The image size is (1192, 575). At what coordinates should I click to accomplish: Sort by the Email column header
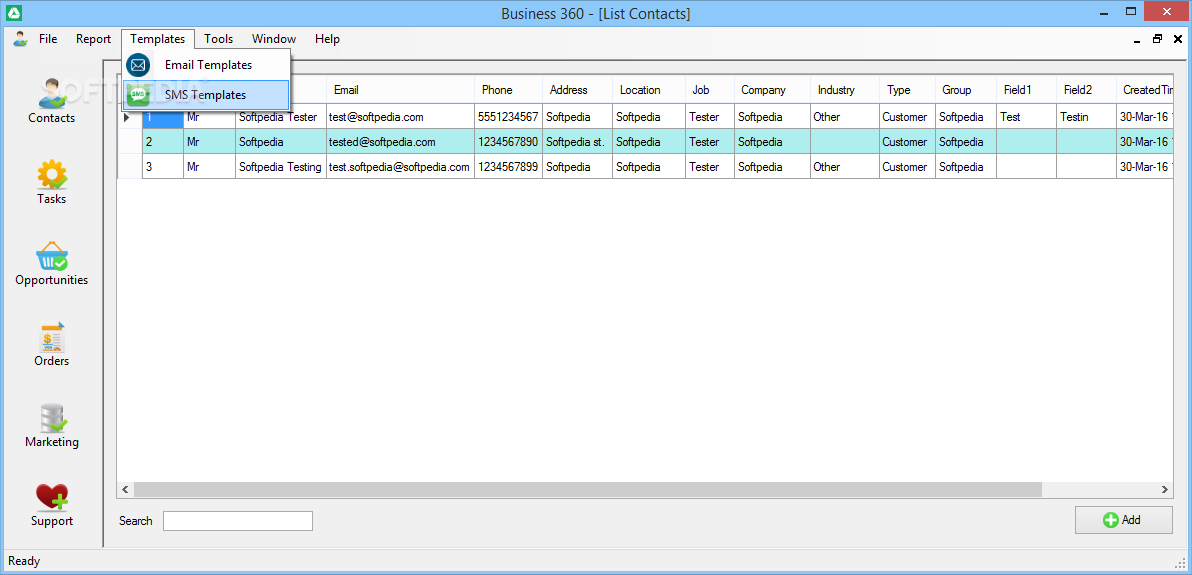[401, 90]
